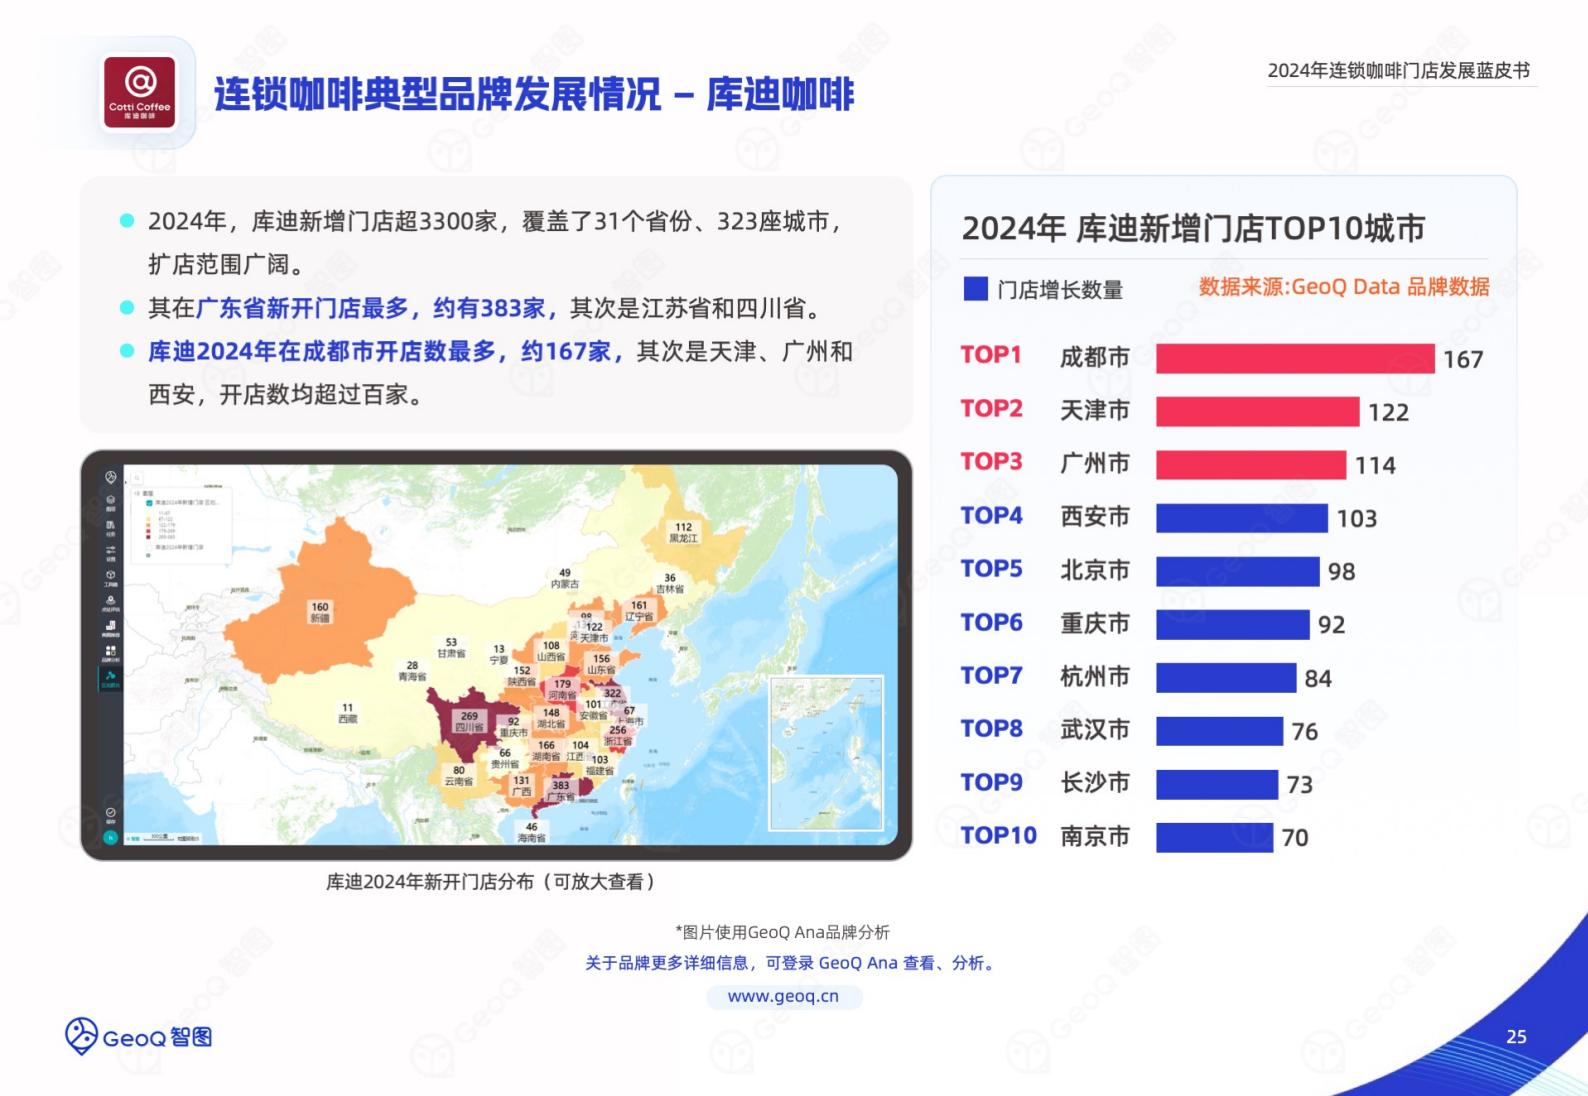Click the search magnifier icon on the map
Image resolution: width=1588 pixels, height=1096 pixels.
[137, 478]
